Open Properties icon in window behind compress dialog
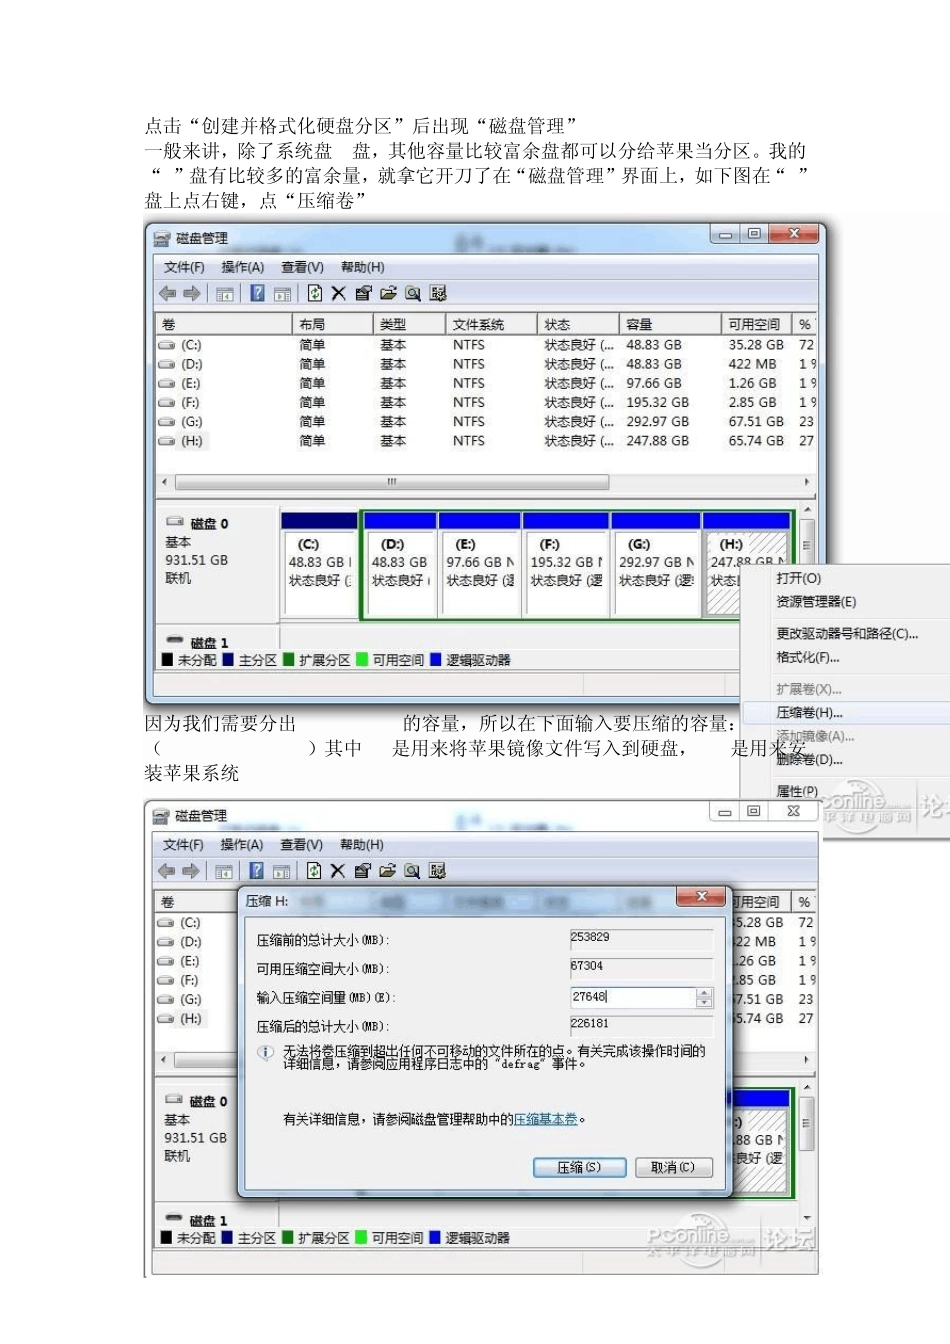Viewport: 950px width, 1344px height. (x=362, y=871)
